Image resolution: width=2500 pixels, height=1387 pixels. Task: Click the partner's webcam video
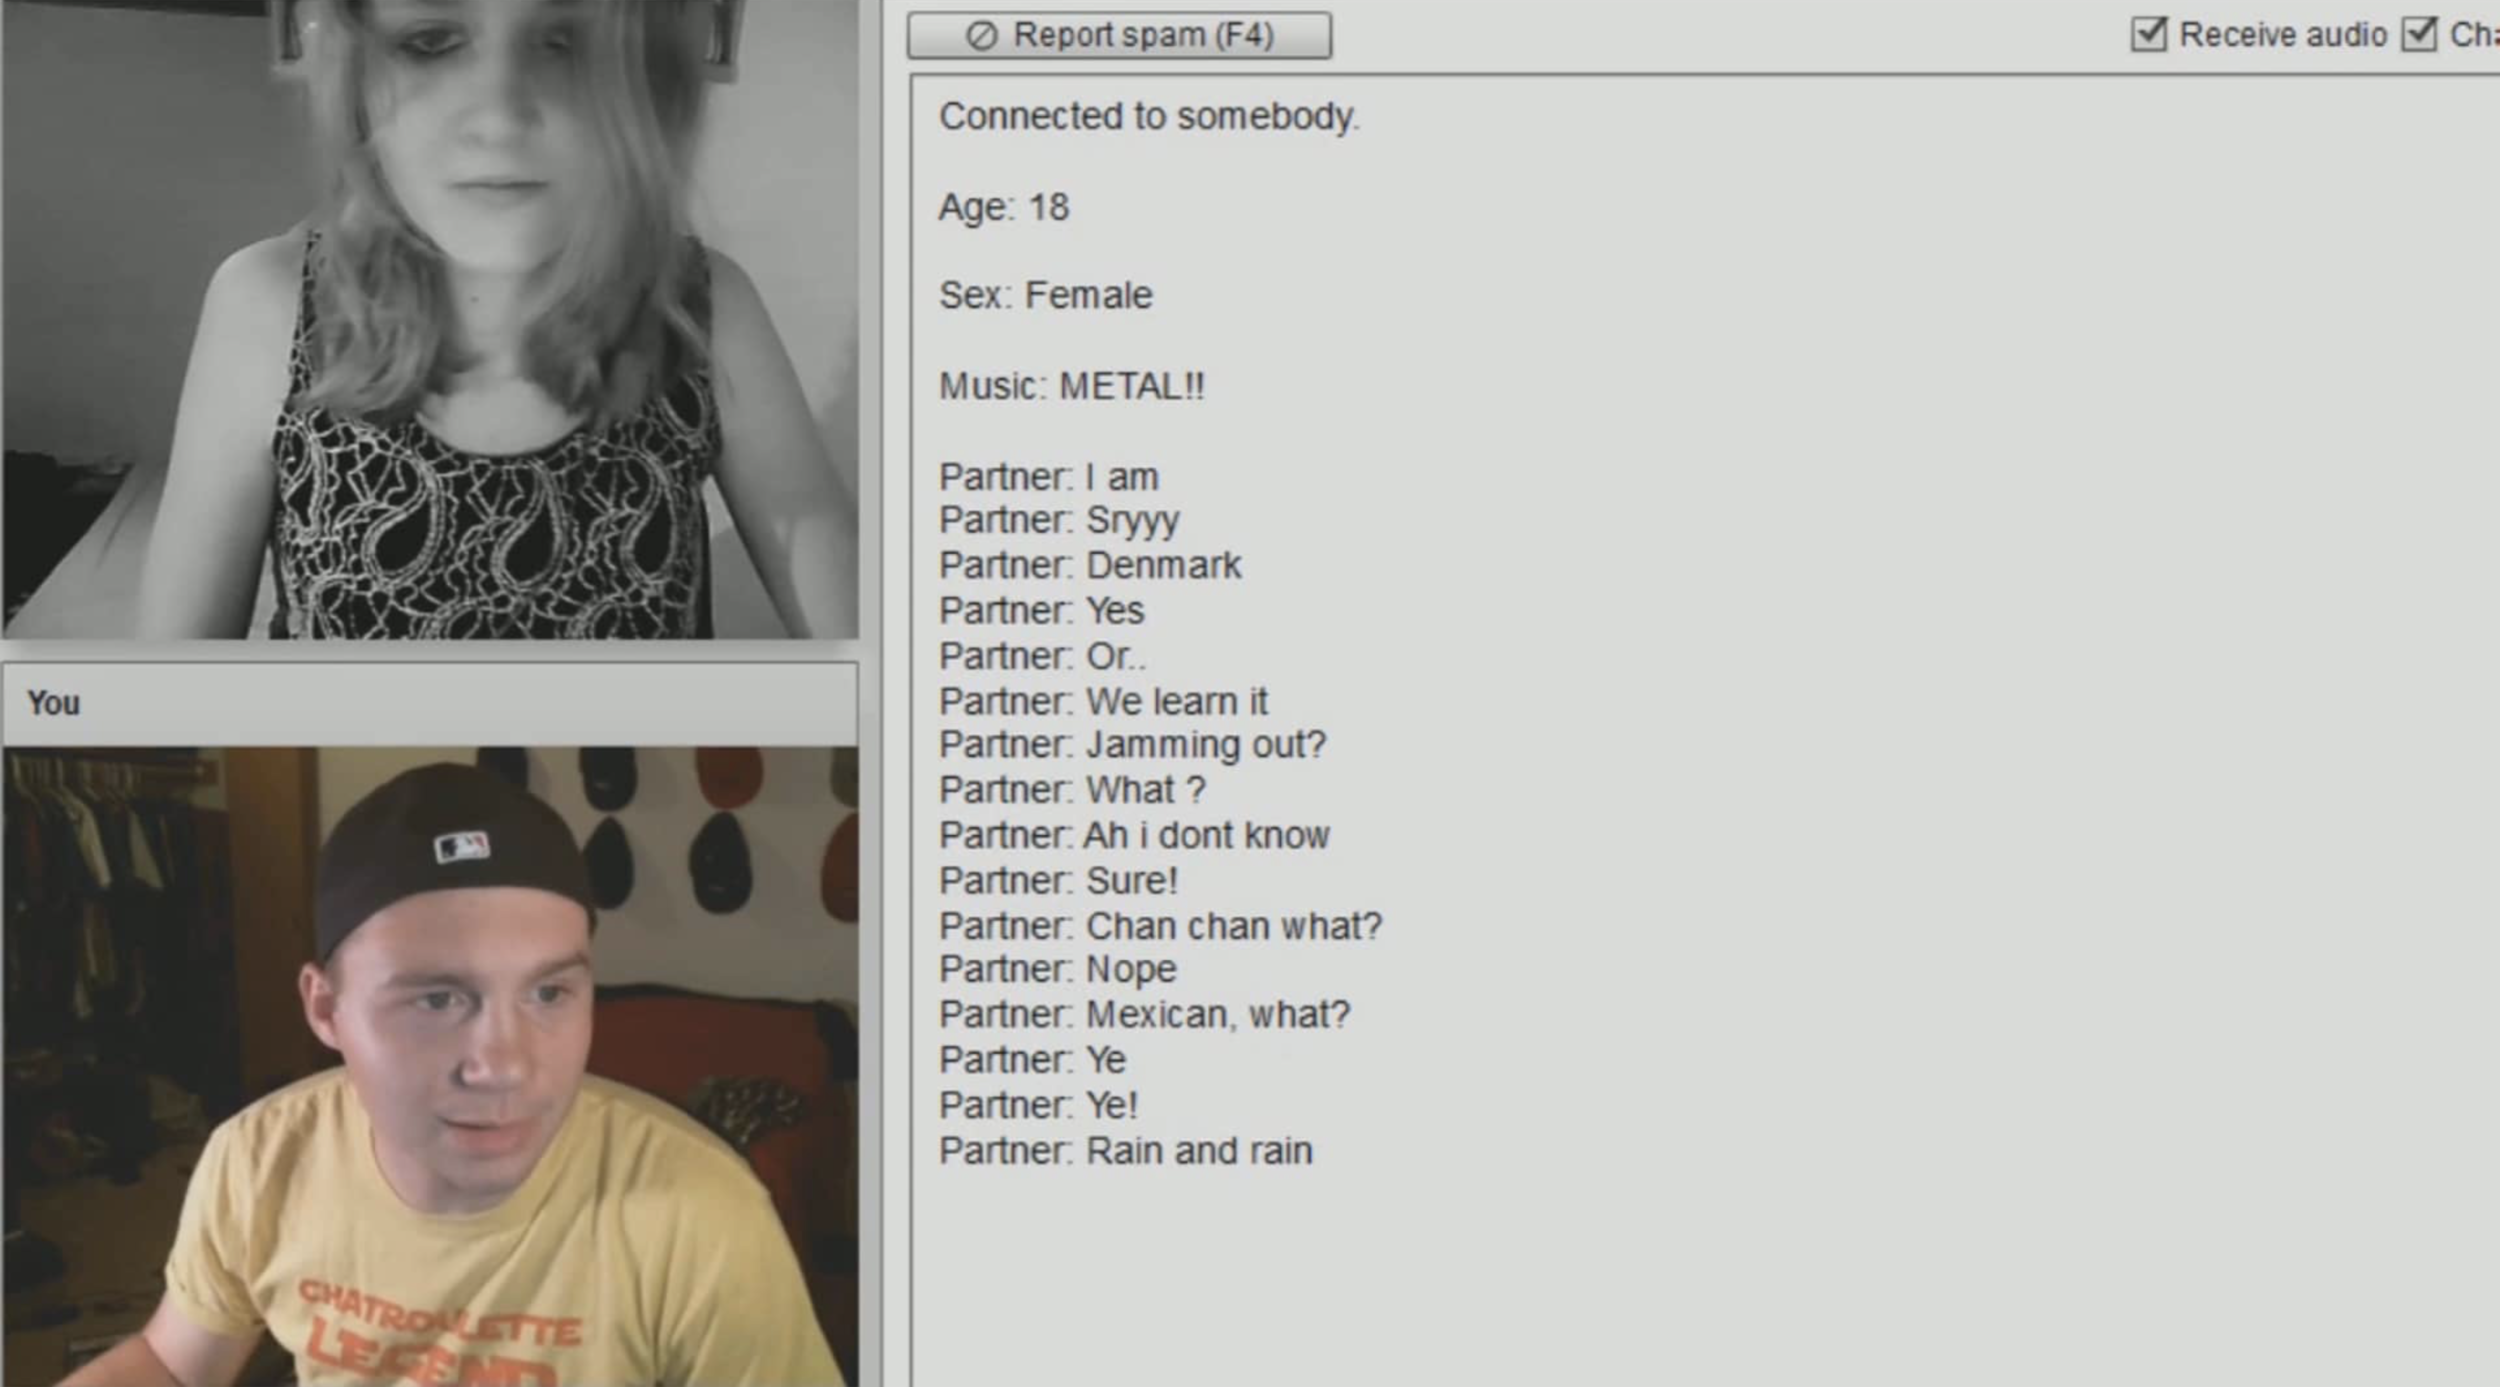[430, 320]
